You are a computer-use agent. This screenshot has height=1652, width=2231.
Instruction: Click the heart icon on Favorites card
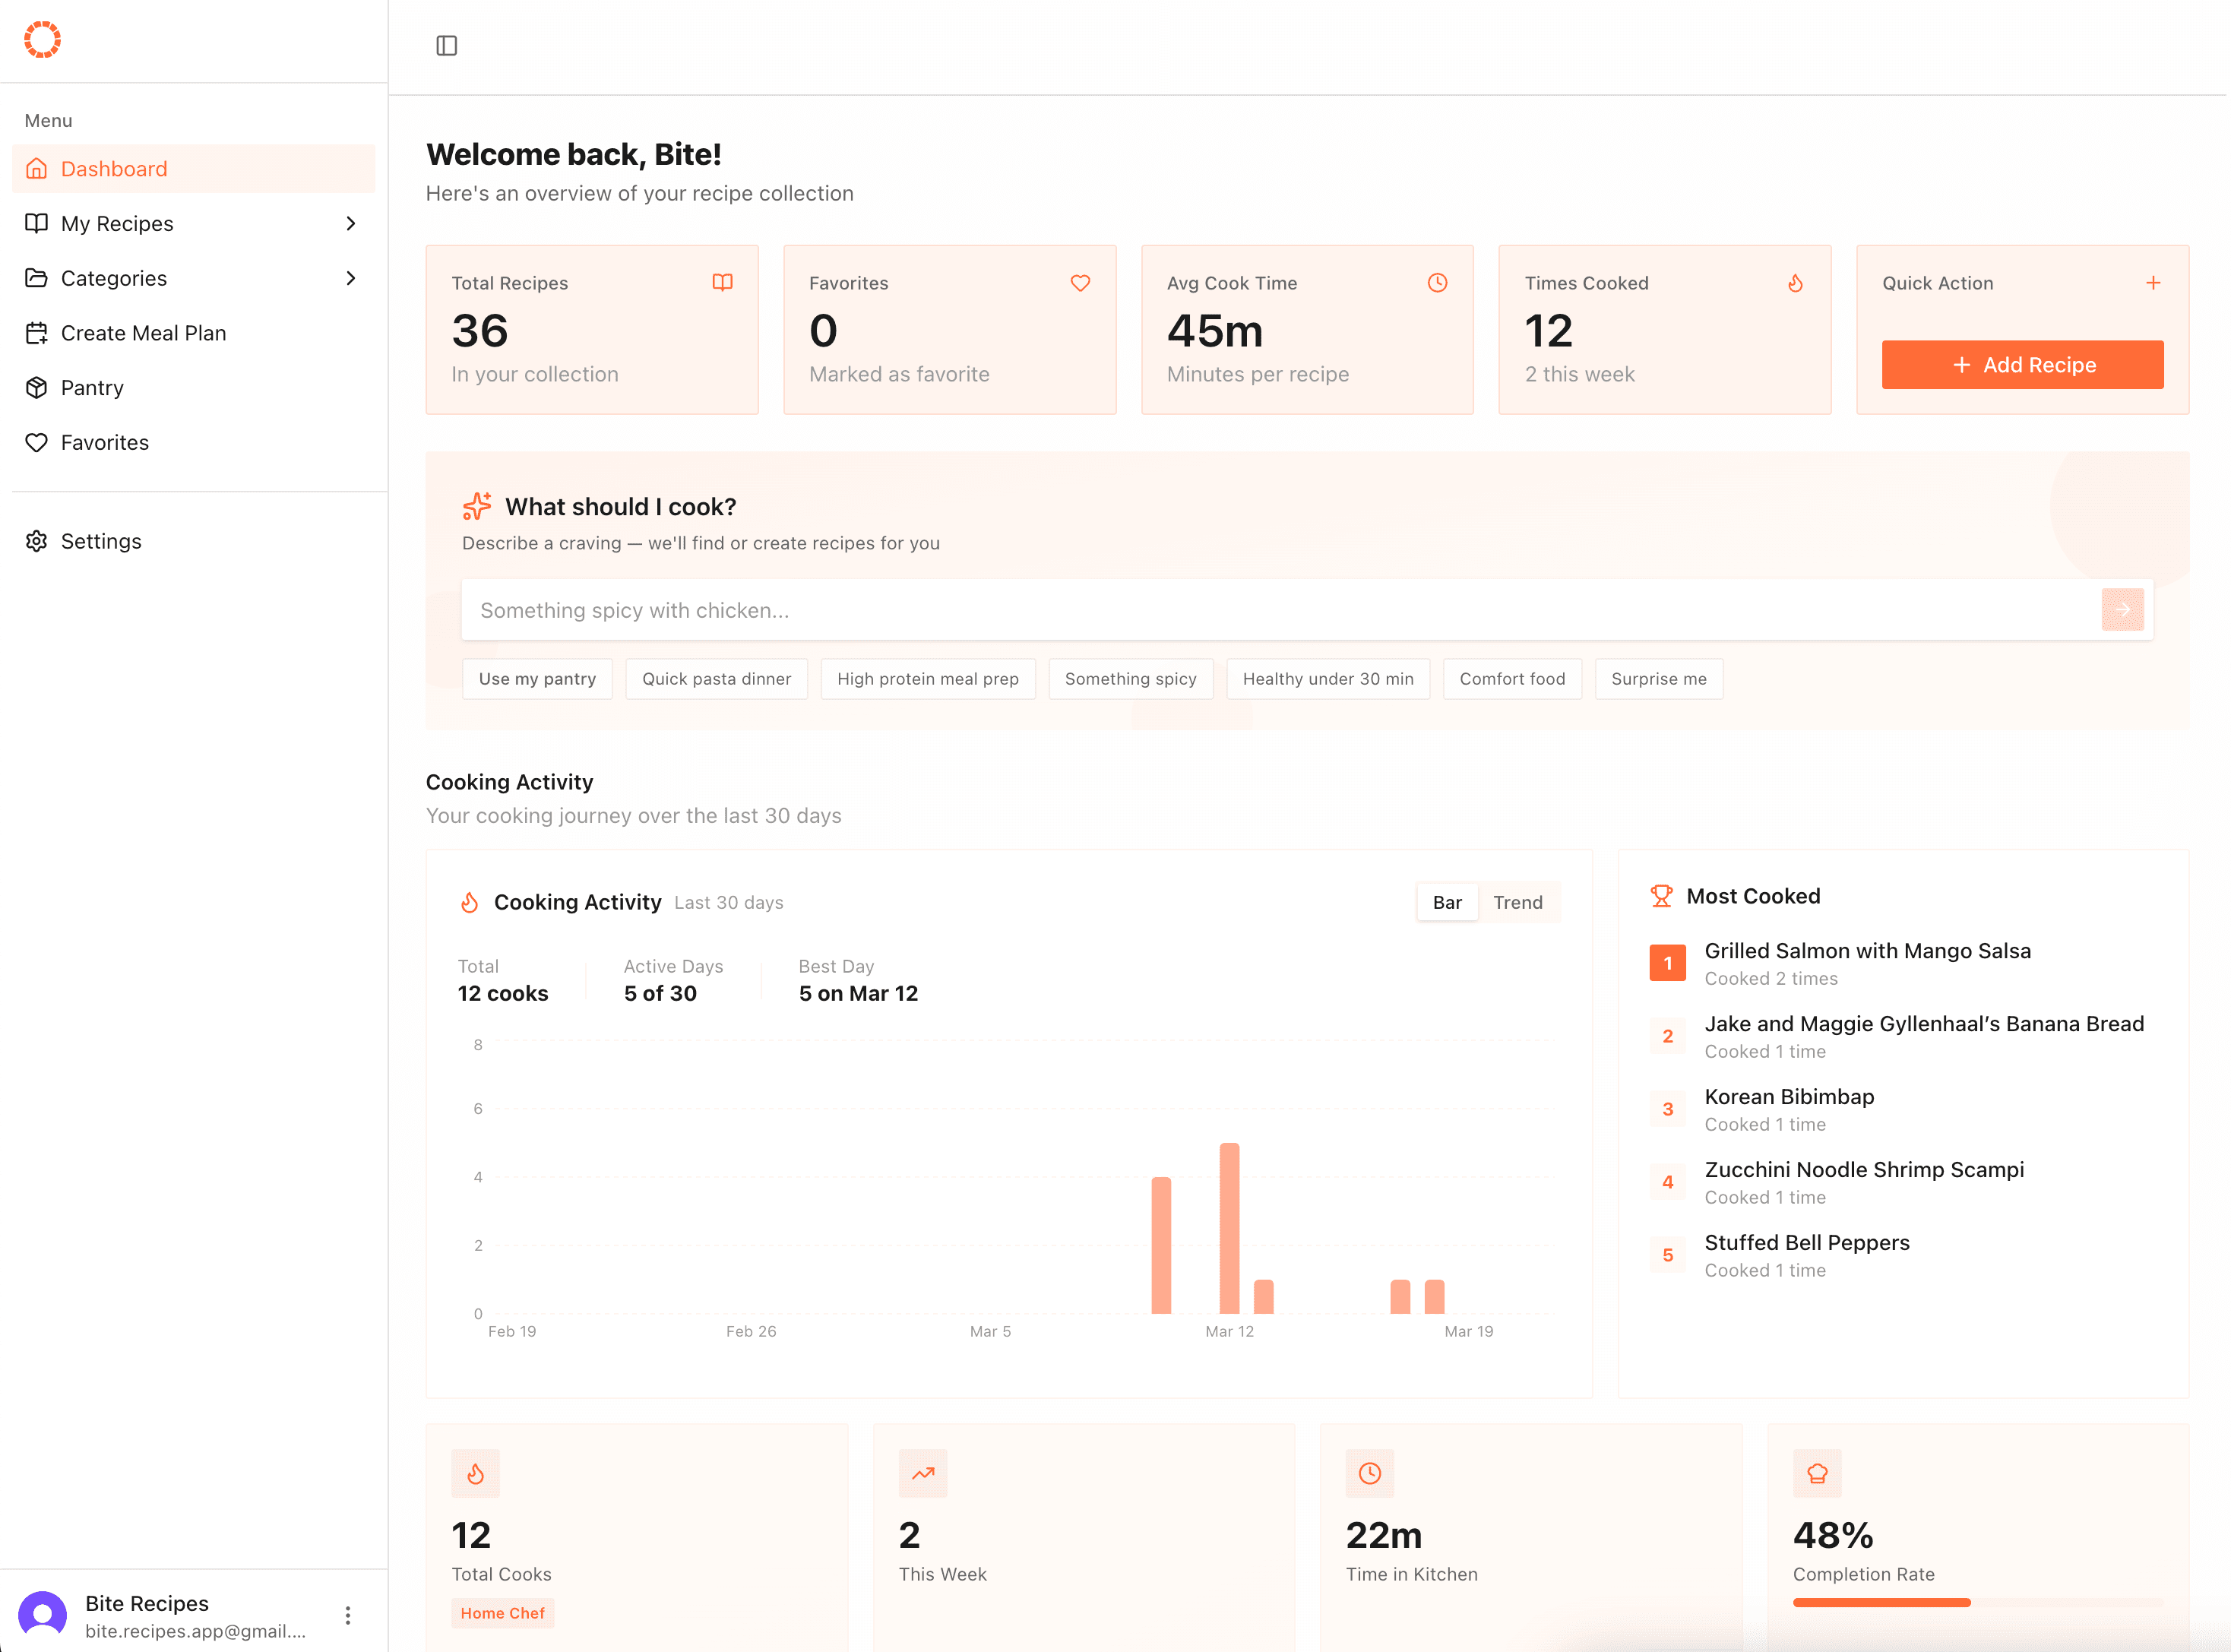(x=1080, y=283)
